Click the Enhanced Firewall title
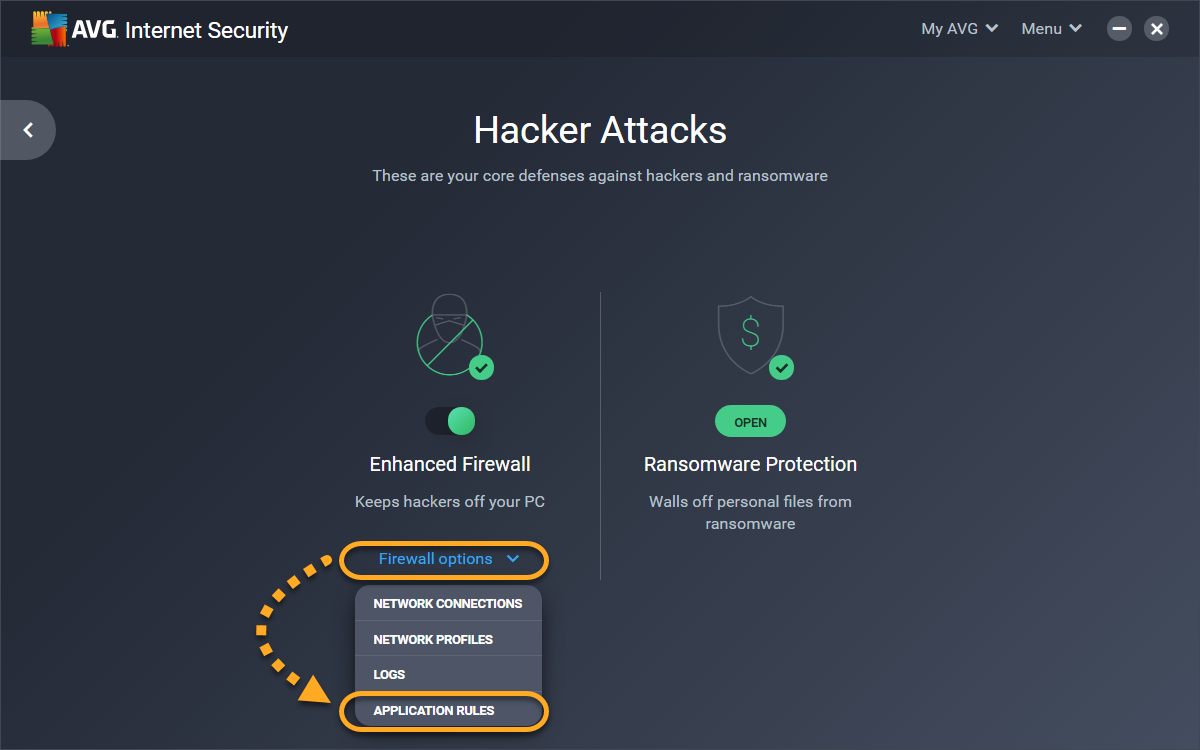Image resolution: width=1200 pixels, height=750 pixels. pyautogui.click(x=450, y=464)
